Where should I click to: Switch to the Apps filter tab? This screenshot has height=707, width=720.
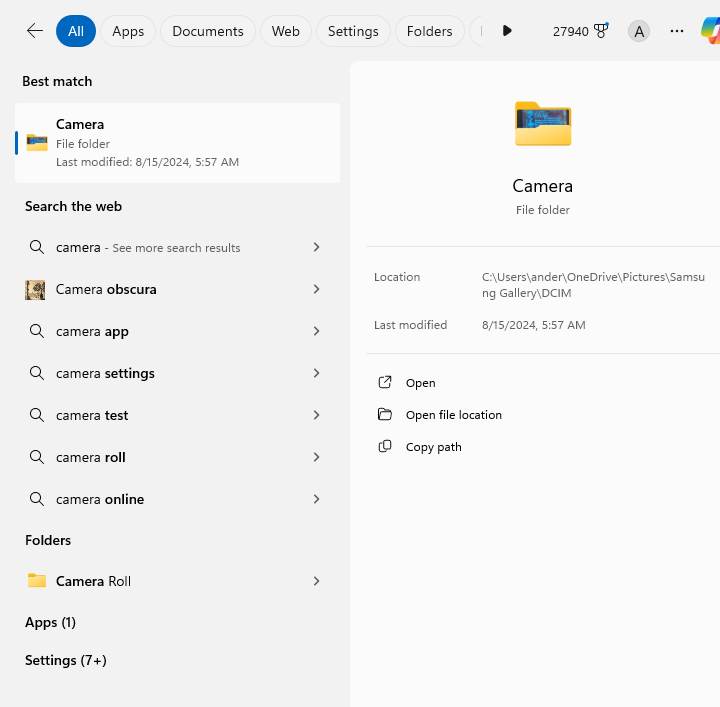pos(128,31)
